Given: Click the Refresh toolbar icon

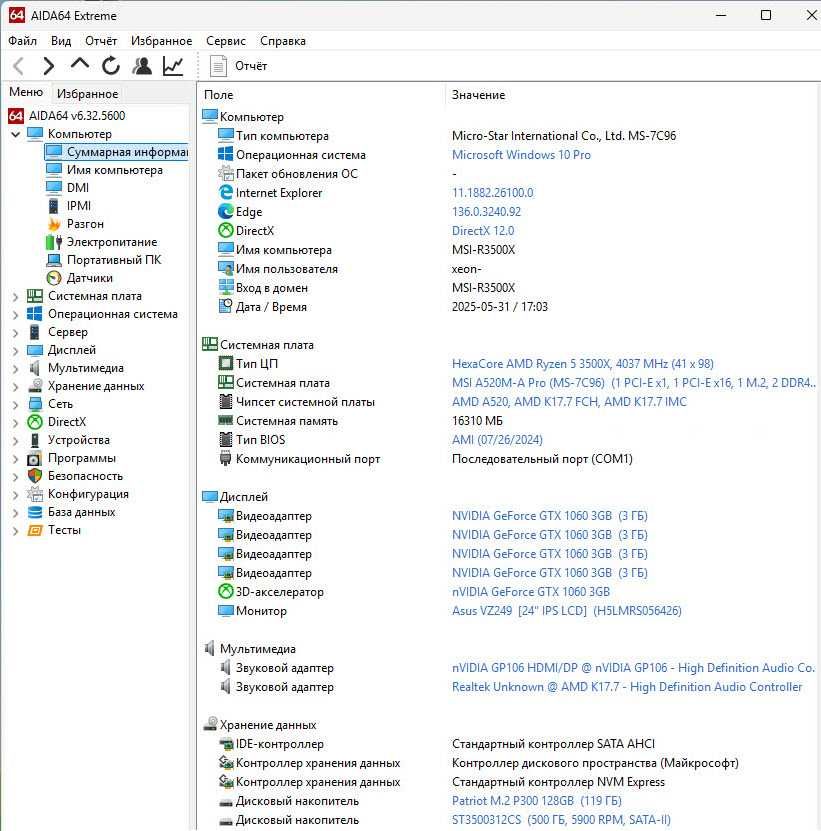Looking at the screenshot, I should coord(111,66).
